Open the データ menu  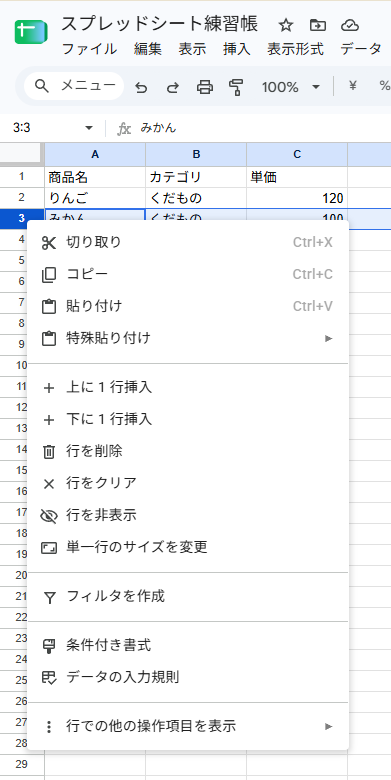(x=361, y=49)
